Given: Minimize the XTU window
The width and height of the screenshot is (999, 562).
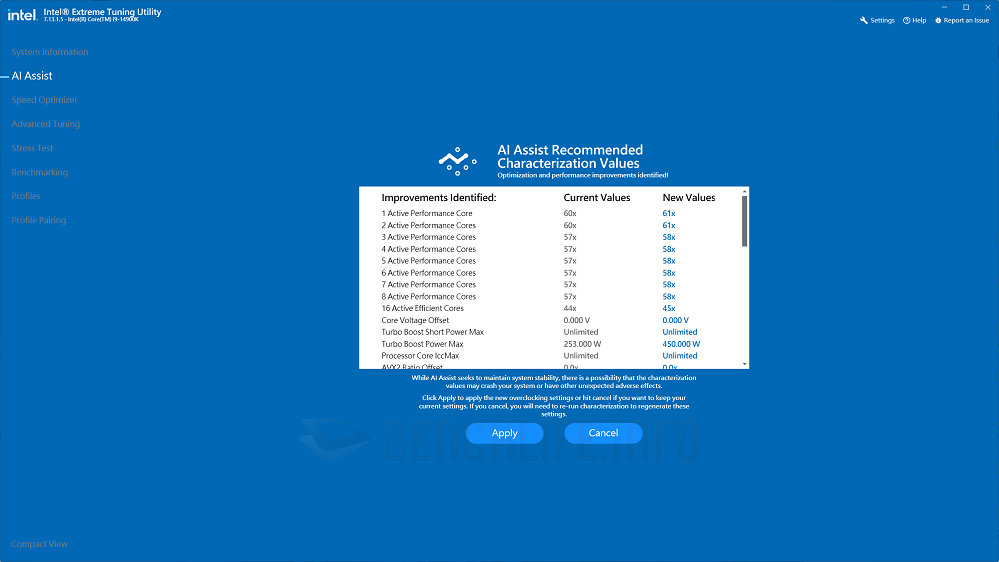Looking at the screenshot, I should 944,7.
